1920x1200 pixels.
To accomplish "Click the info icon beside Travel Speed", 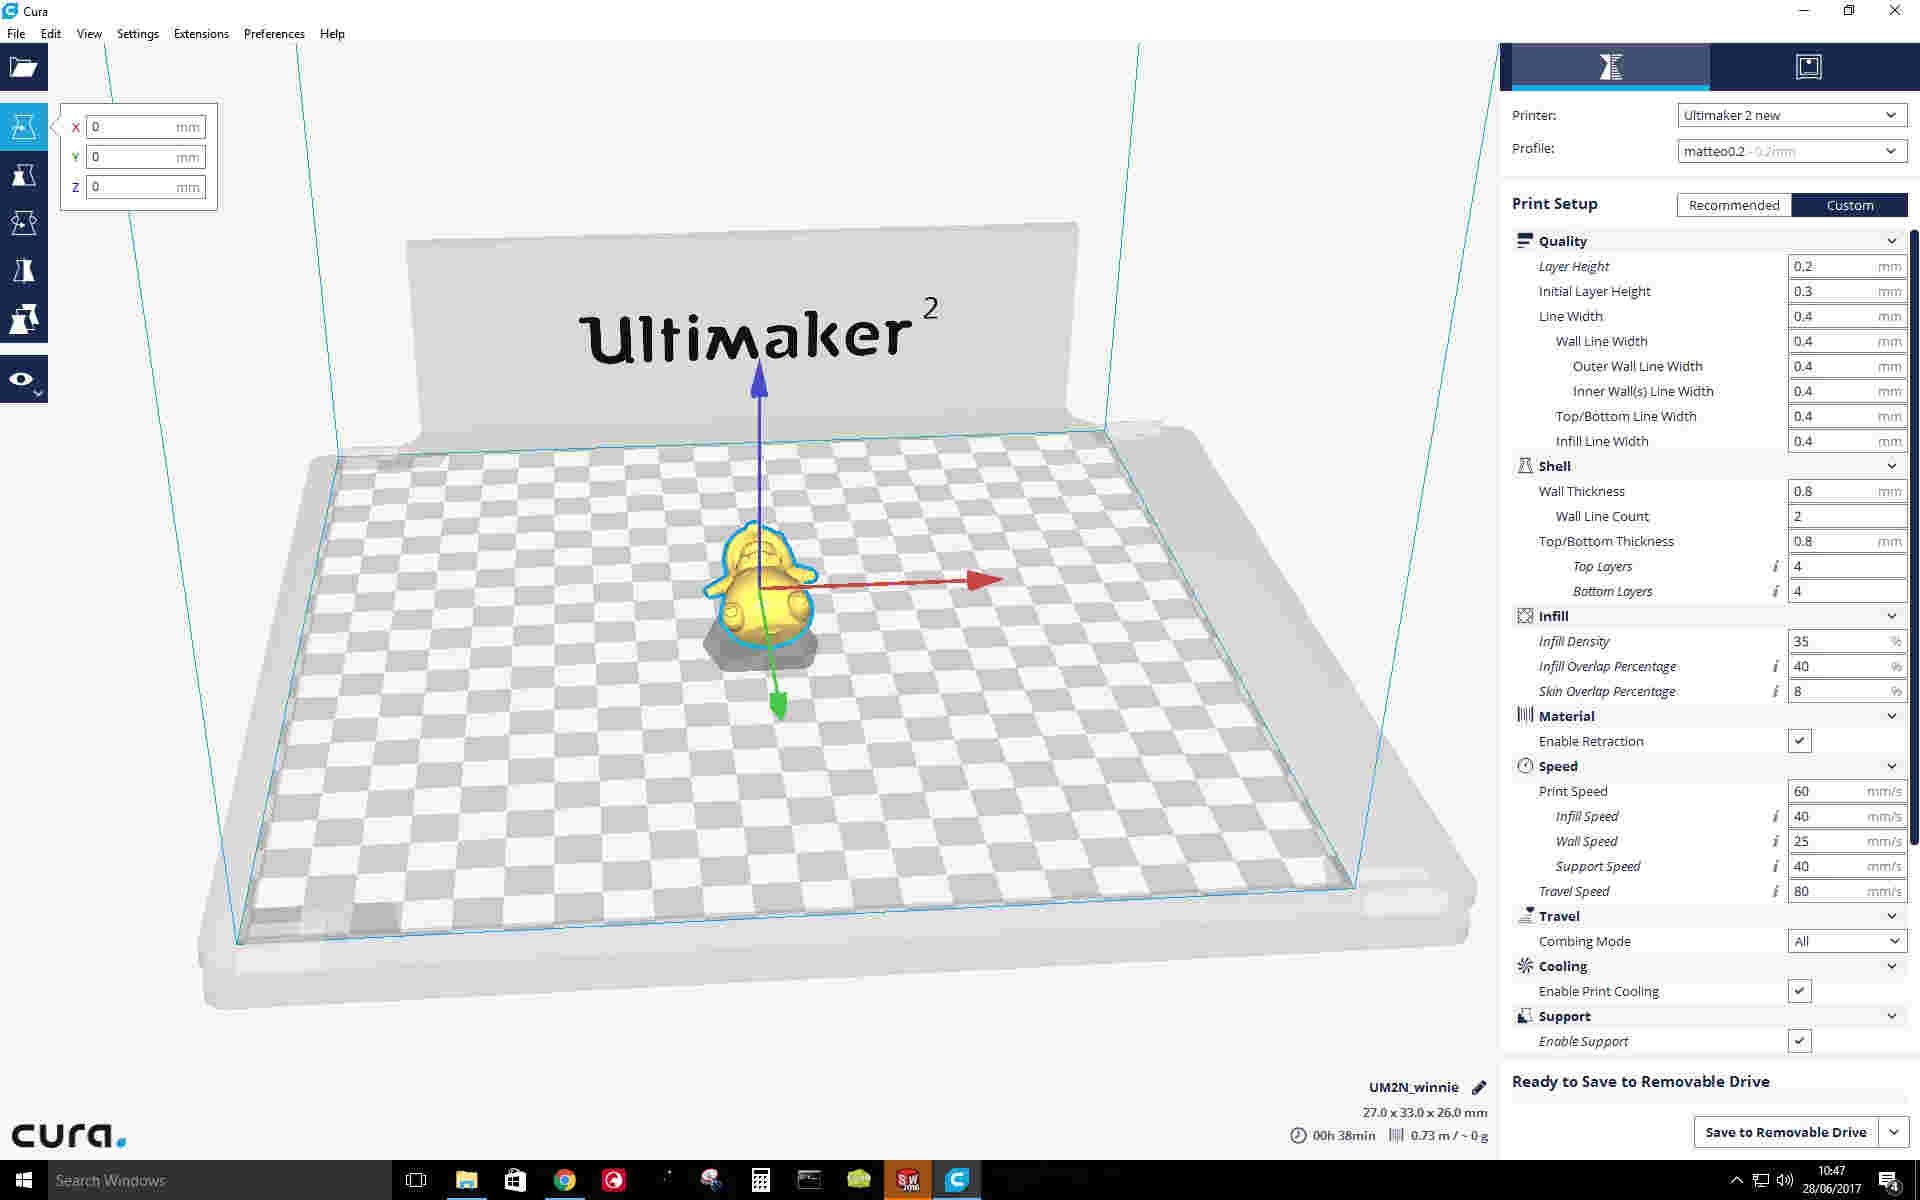I will pyautogui.click(x=1775, y=891).
